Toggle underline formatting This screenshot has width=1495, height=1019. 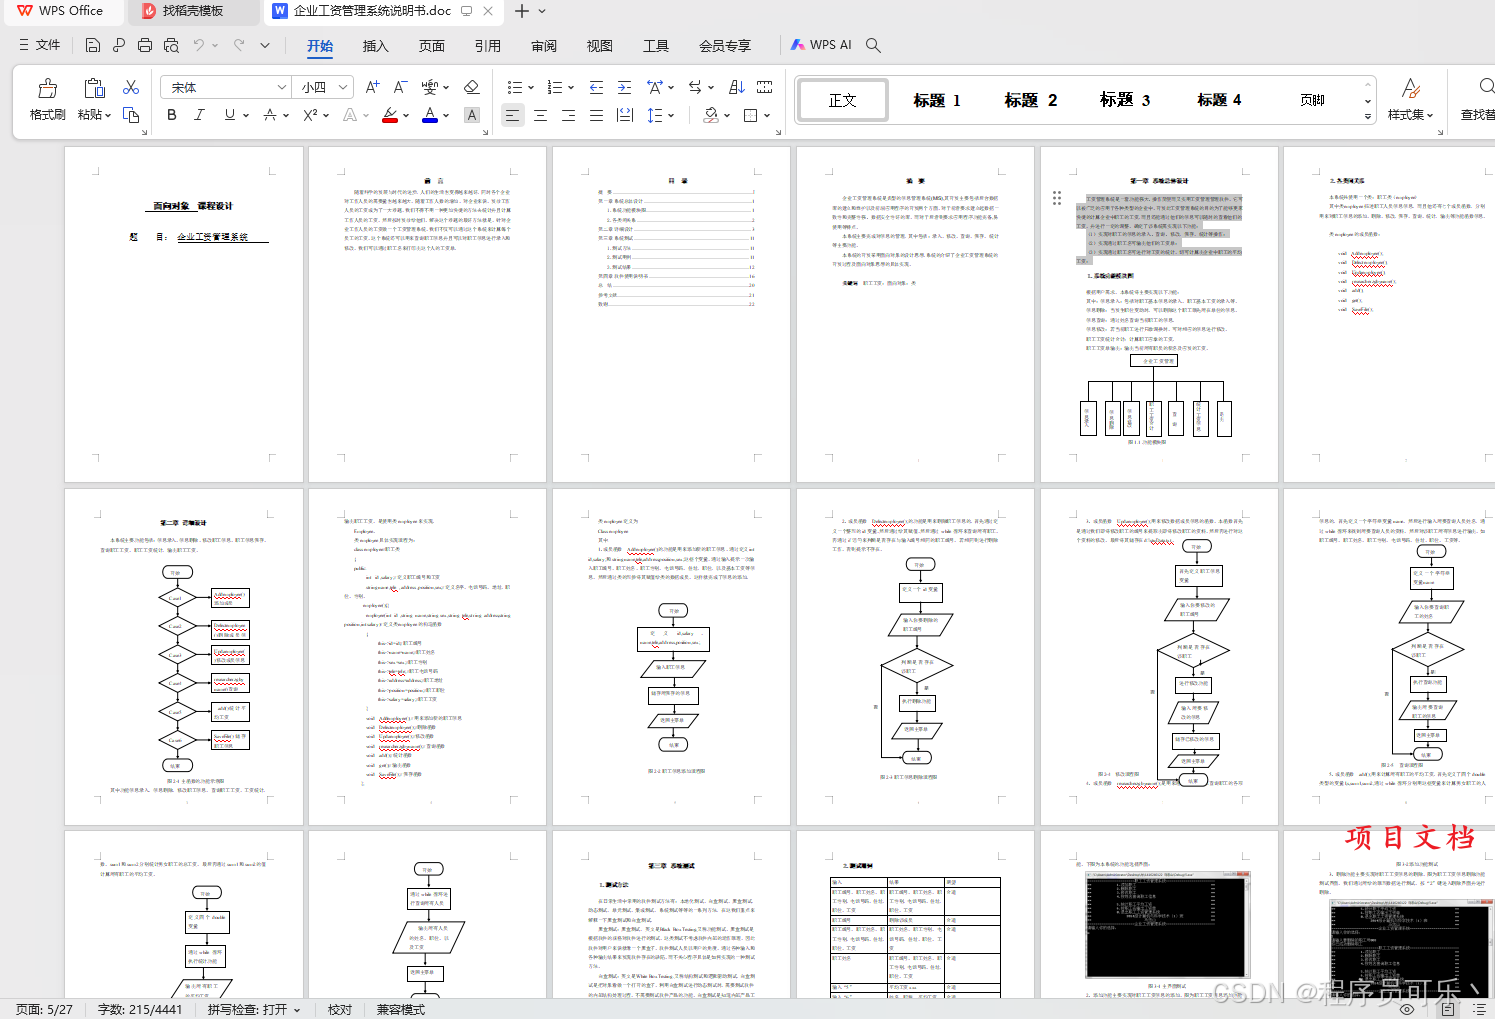tap(230, 115)
